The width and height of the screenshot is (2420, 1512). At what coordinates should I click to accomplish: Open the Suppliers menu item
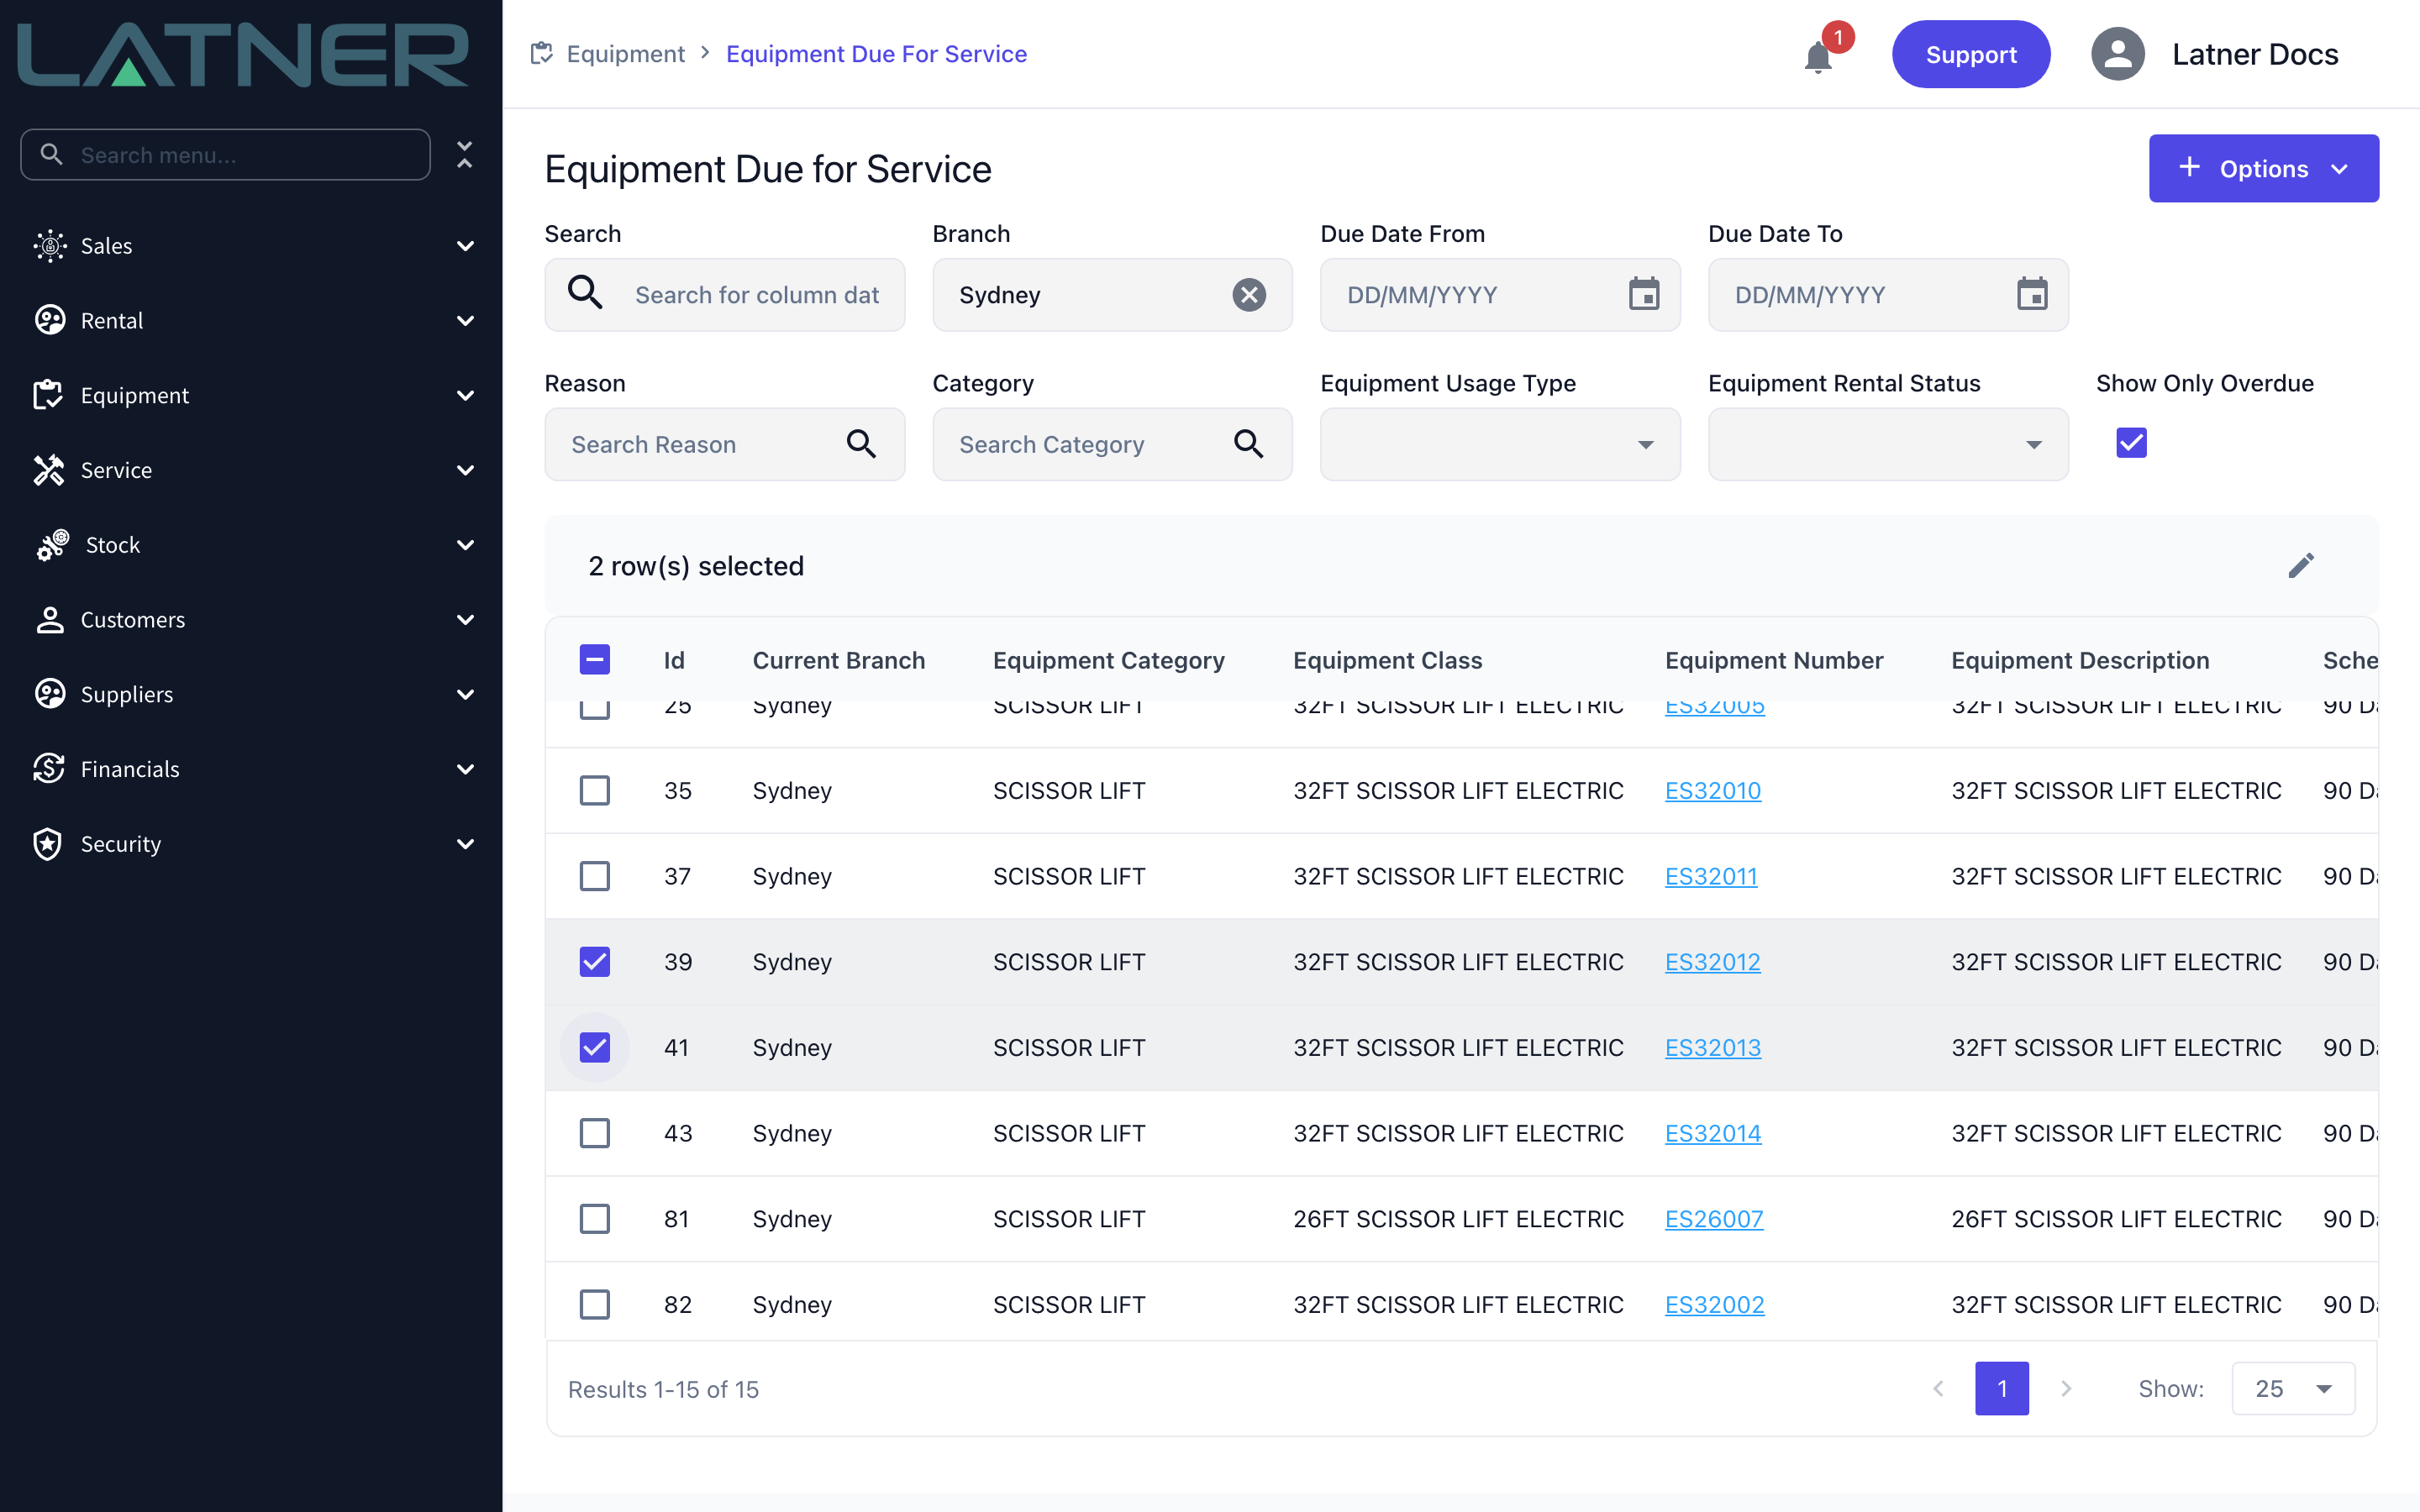coord(251,694)
